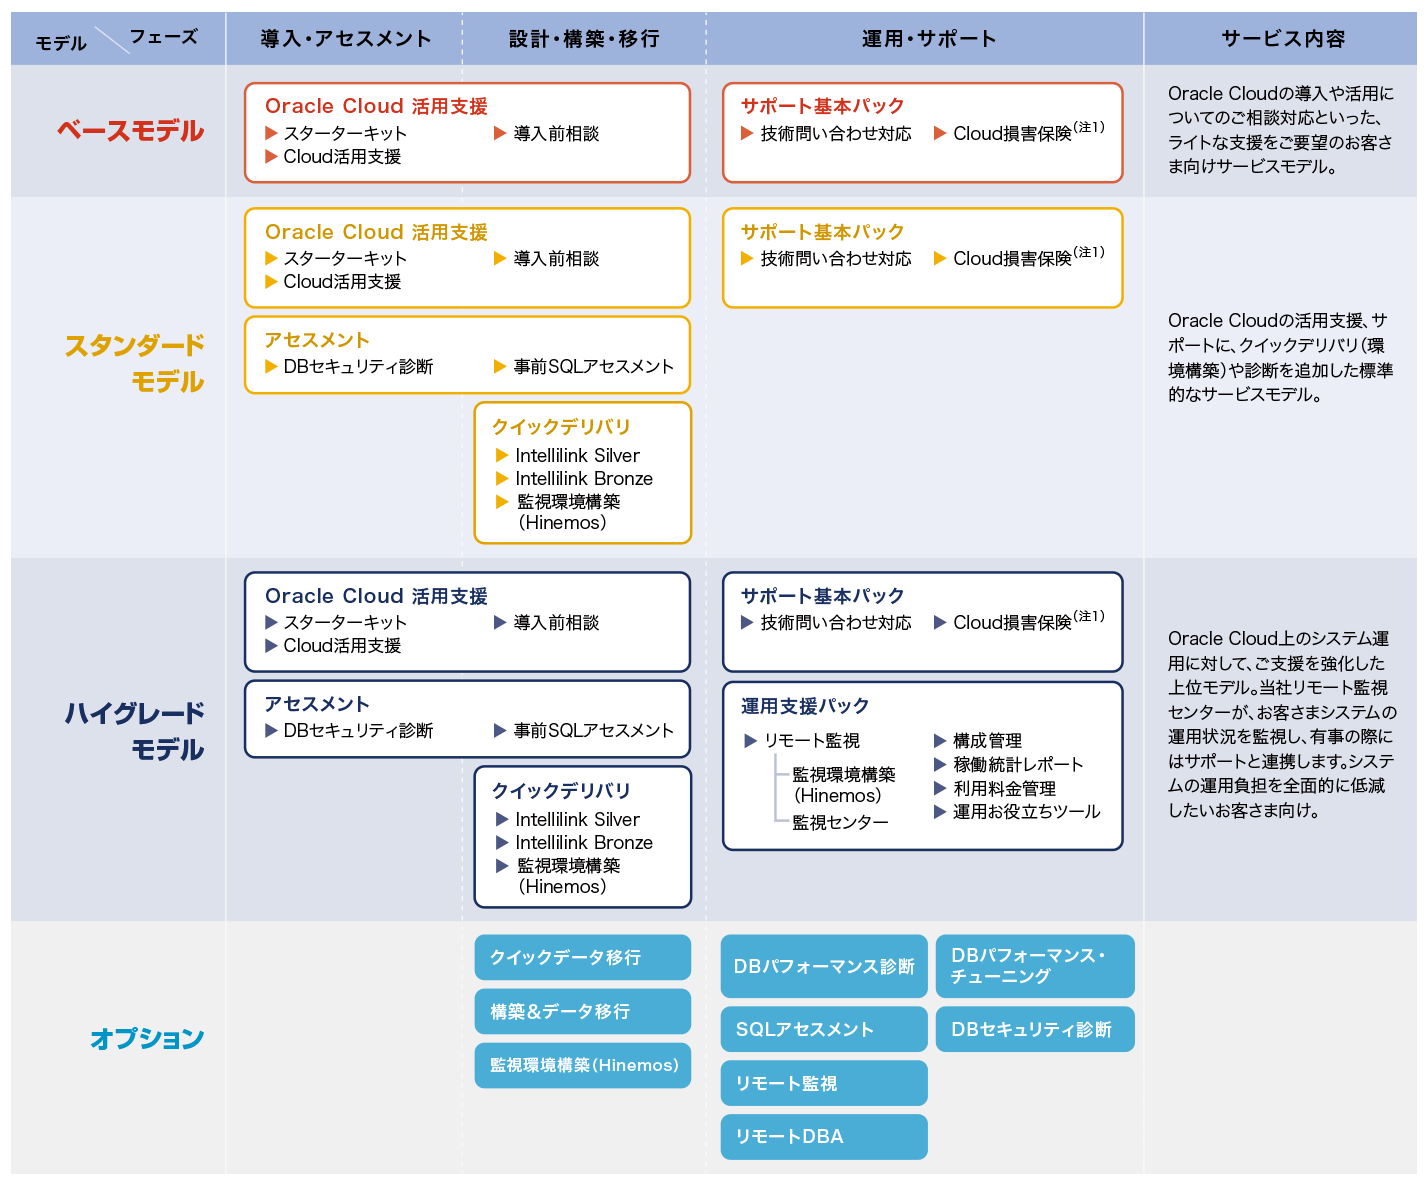Click the 運用支援パック heading

pos(805,706)
